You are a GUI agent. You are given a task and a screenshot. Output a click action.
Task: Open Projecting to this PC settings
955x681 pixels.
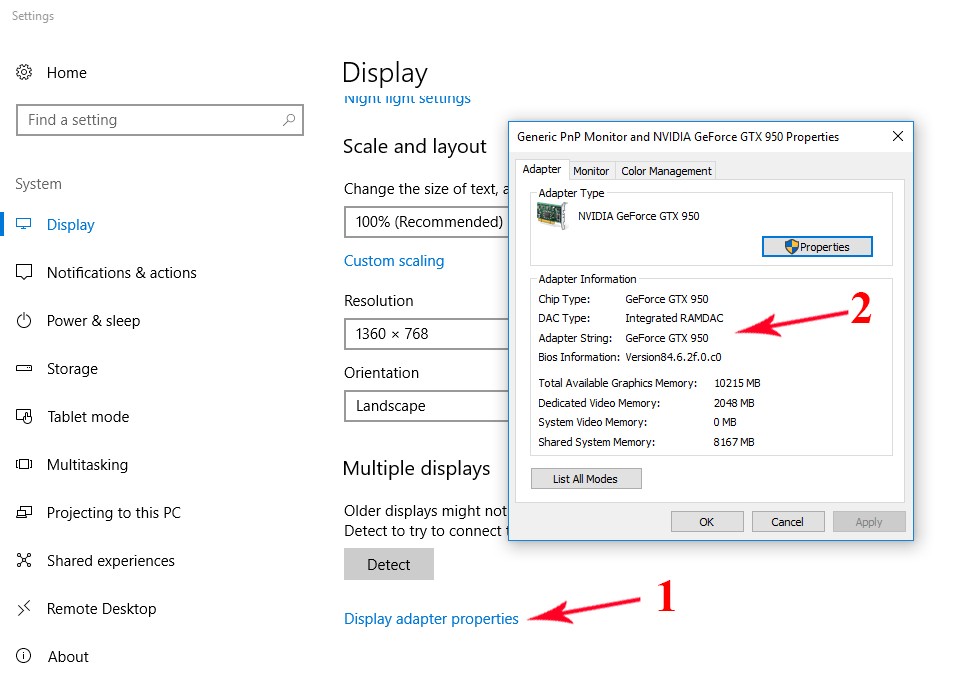click(114, 513)
